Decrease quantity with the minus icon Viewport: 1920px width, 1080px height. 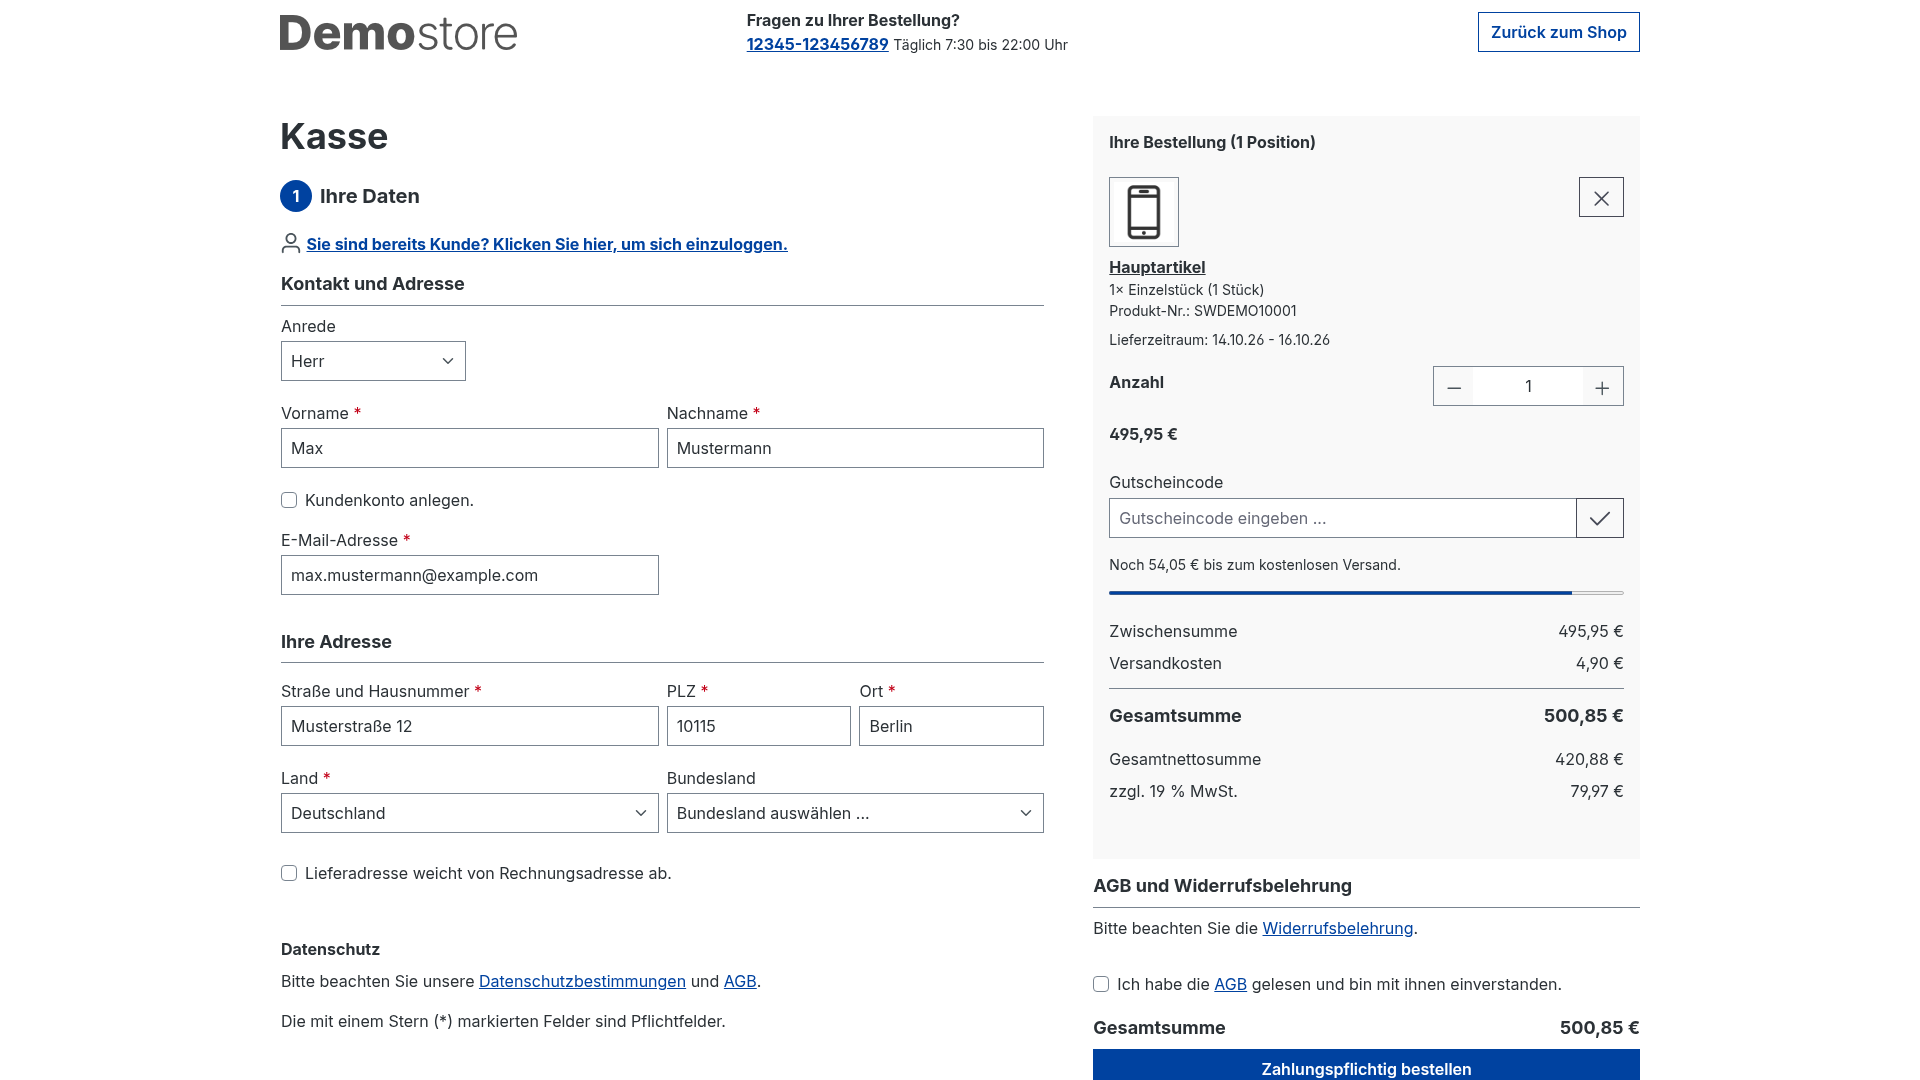[x=1453, y=387]
